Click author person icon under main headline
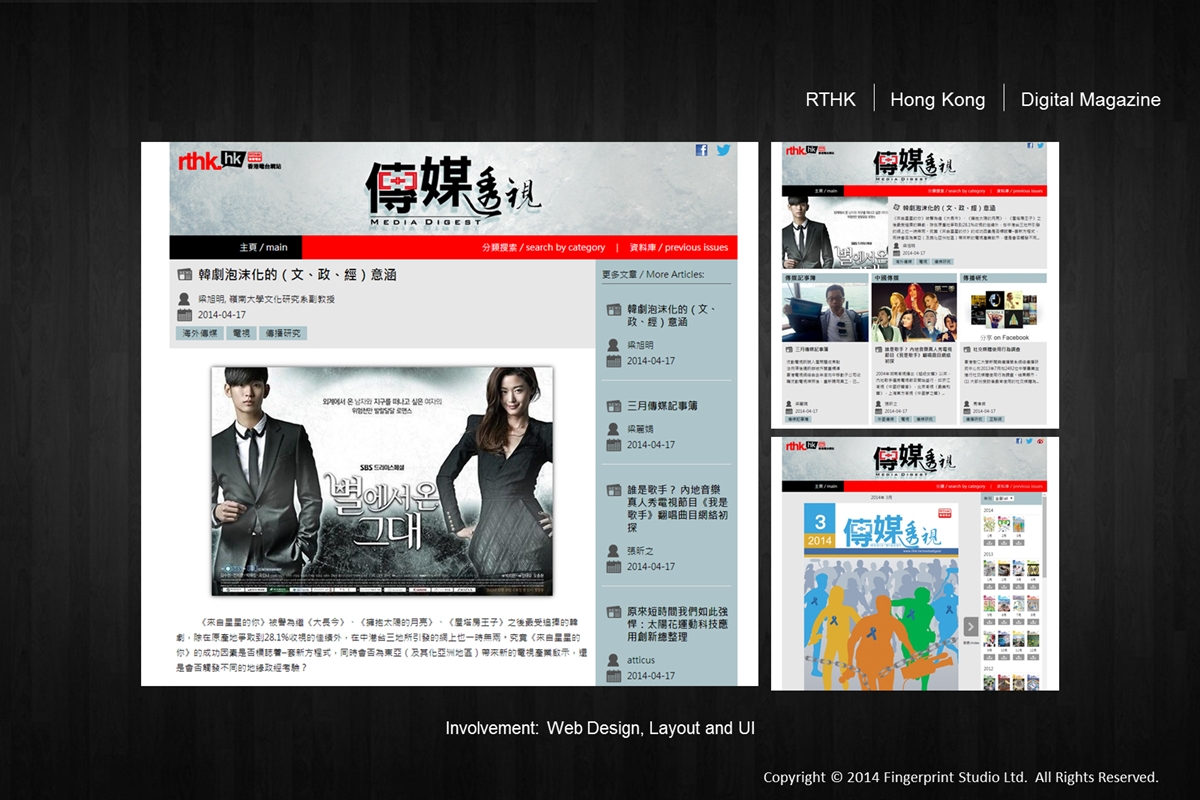Screen dimensions: 1200x800 [184, 299]
